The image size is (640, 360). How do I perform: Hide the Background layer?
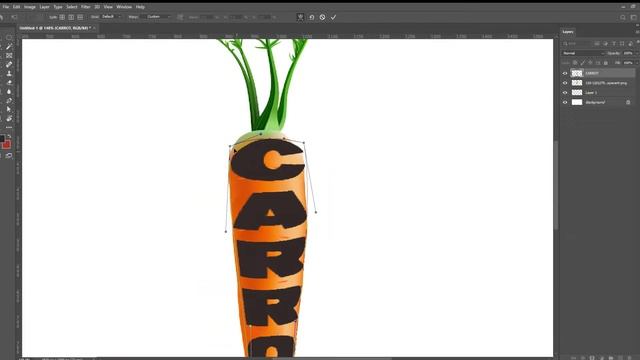[565, 102]
